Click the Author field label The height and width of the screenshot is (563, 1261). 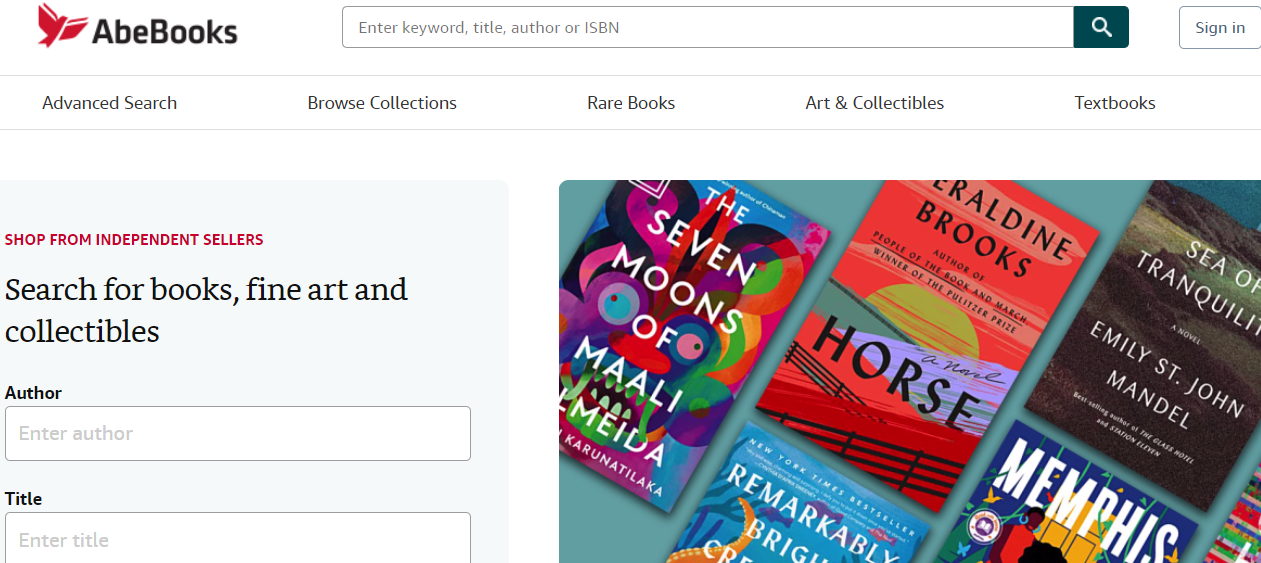(33, 393)
